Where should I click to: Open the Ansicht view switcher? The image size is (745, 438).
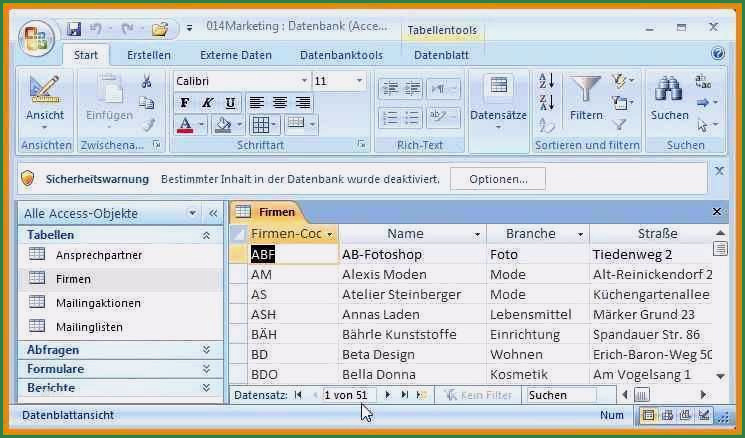[45, 104]
